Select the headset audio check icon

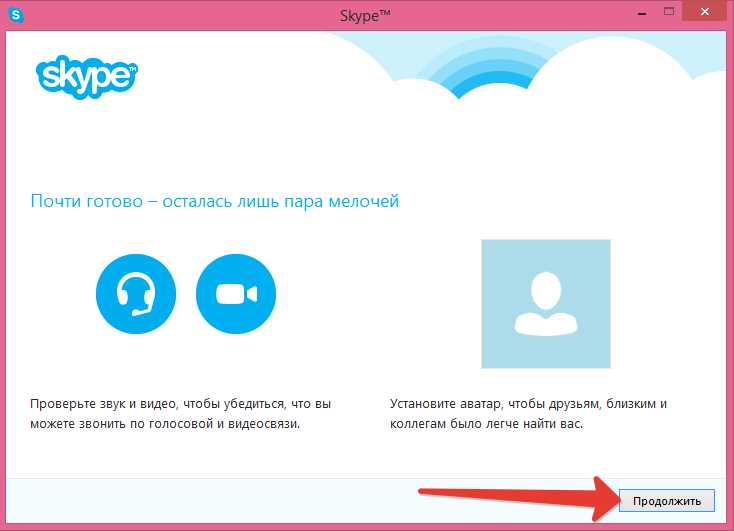(136, 294)
